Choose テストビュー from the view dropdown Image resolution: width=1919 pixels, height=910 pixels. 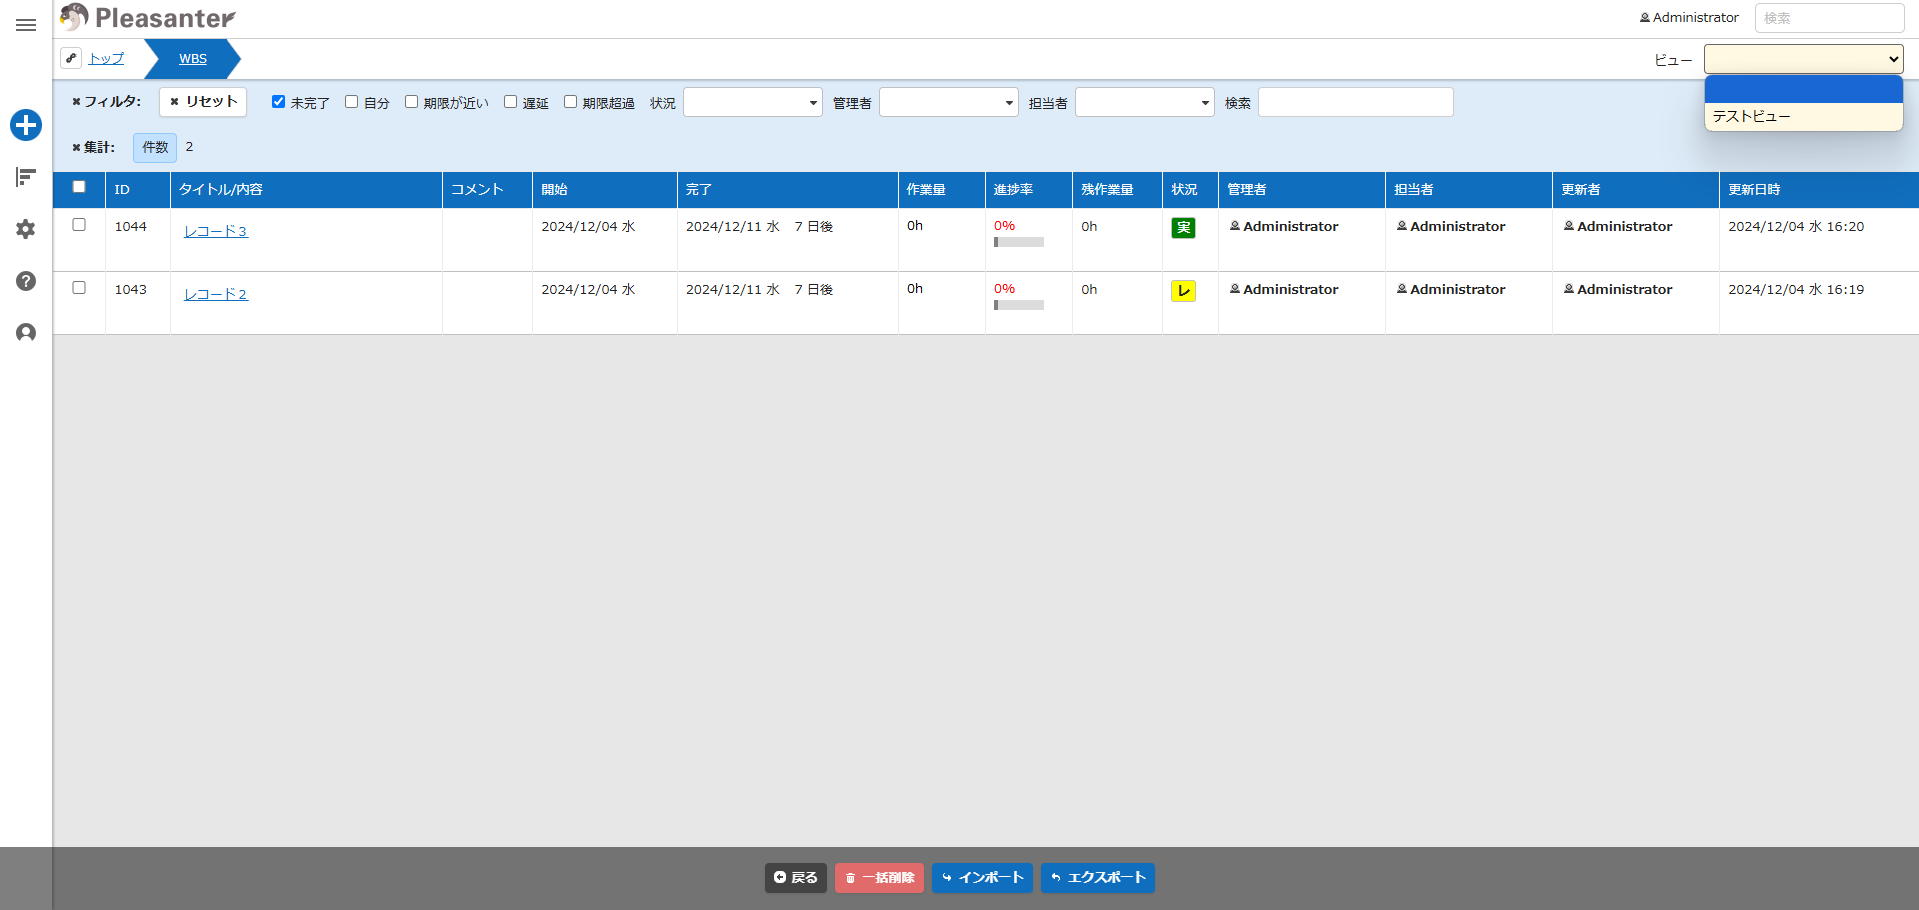[1803, 116]
